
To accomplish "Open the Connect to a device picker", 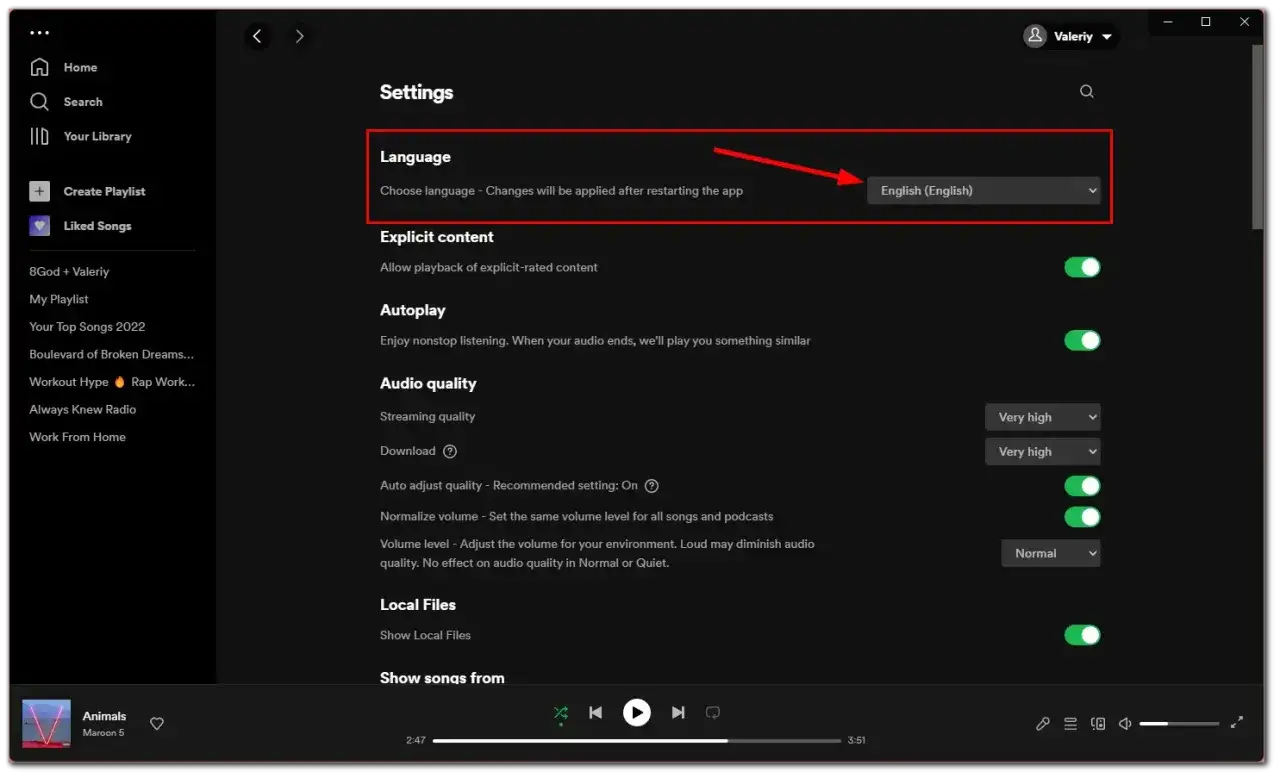I will [x=1098, y=723].
